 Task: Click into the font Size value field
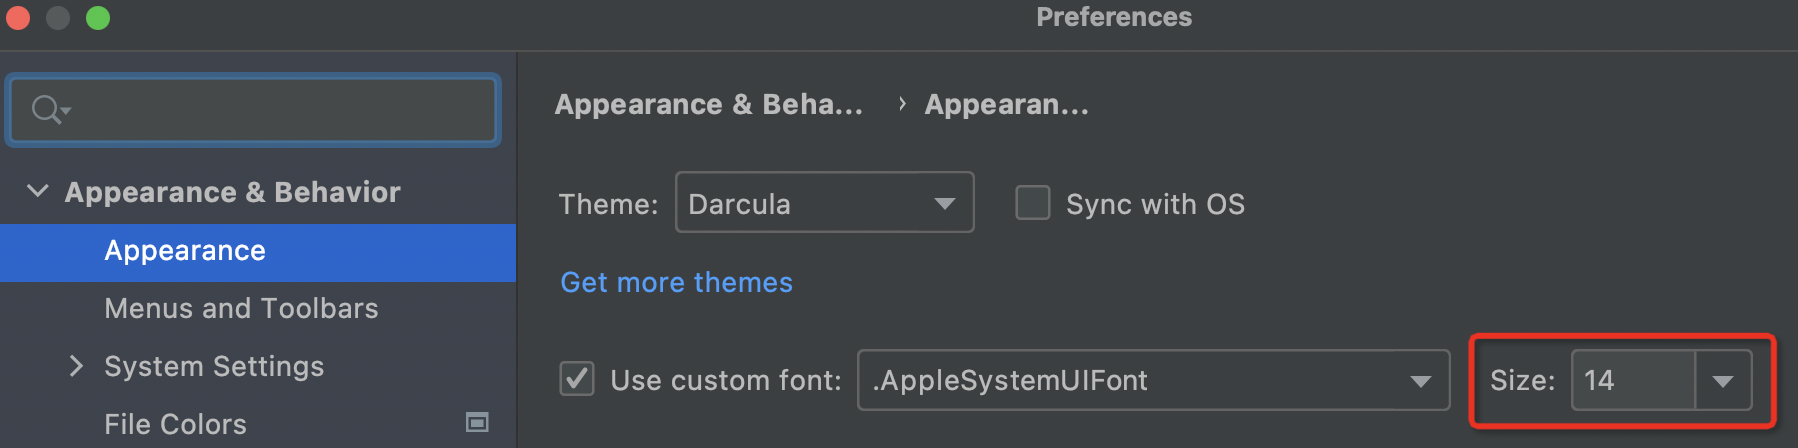[x=1632, y=380]
